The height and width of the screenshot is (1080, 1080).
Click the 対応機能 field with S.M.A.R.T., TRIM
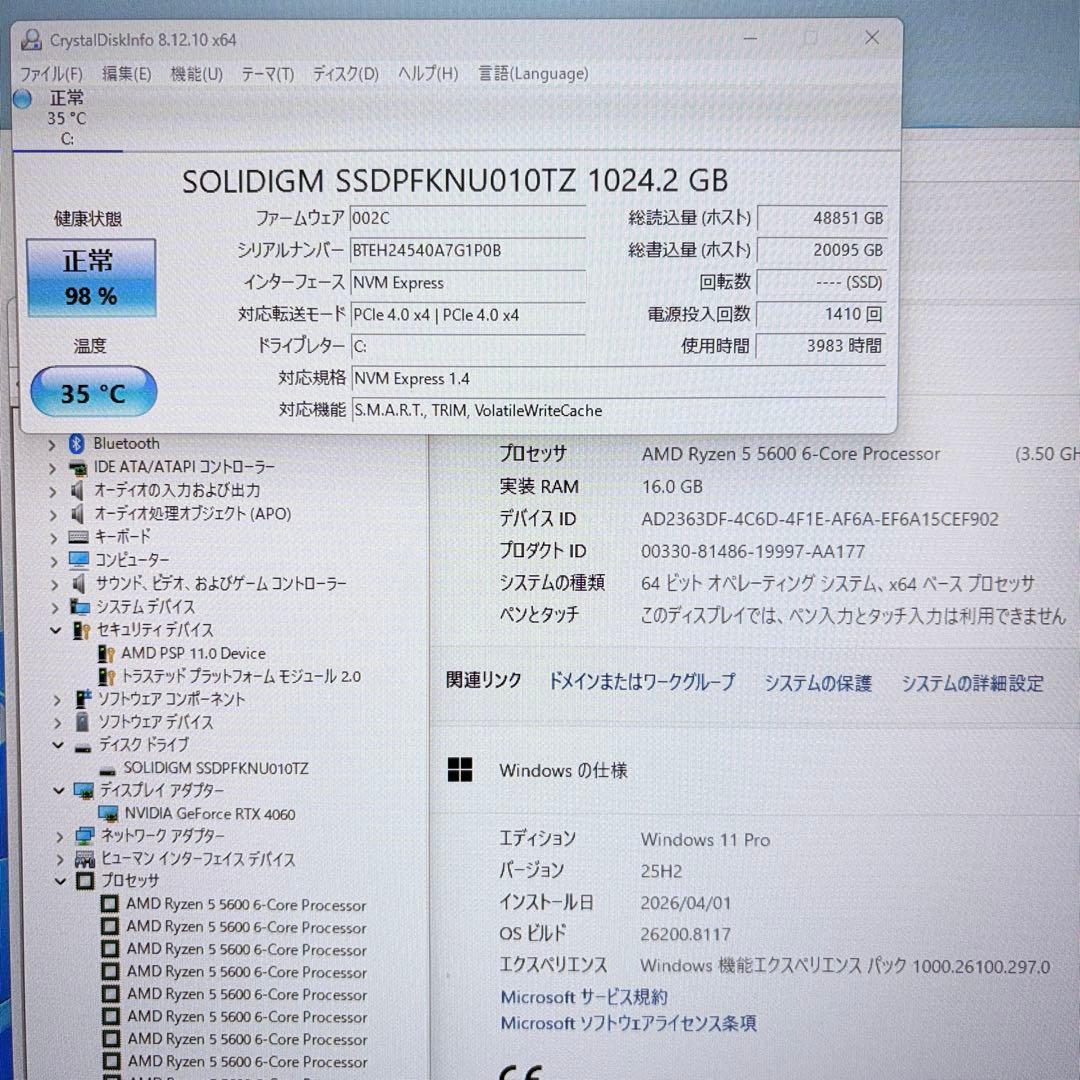(x=619, y=411)
